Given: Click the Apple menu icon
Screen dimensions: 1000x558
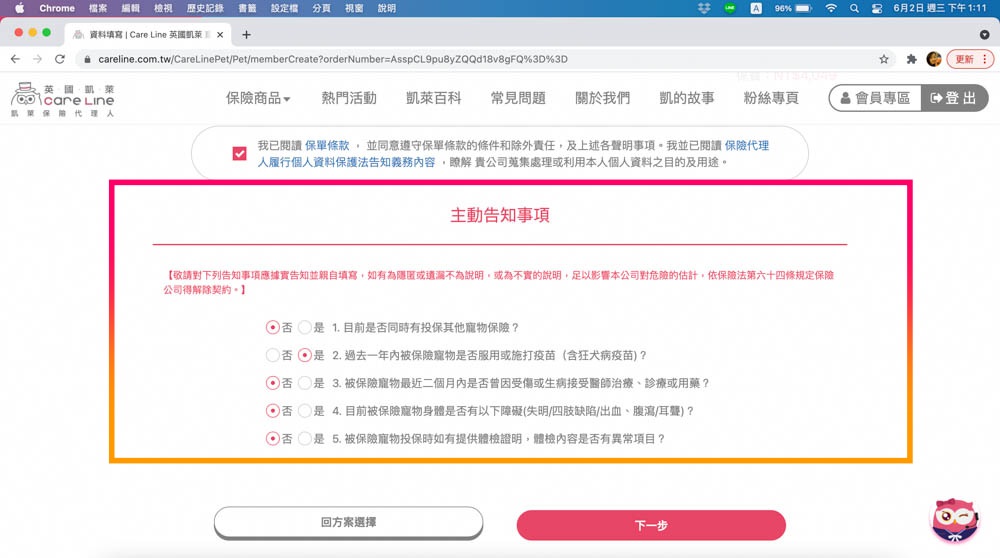Looking at the screenshot, I should 19,8.
